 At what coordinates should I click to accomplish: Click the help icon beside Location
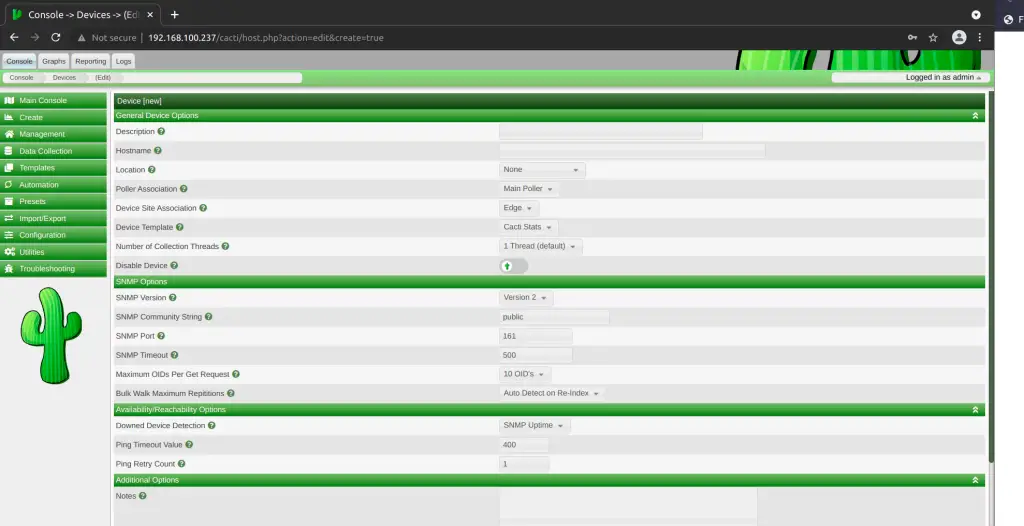152,169
